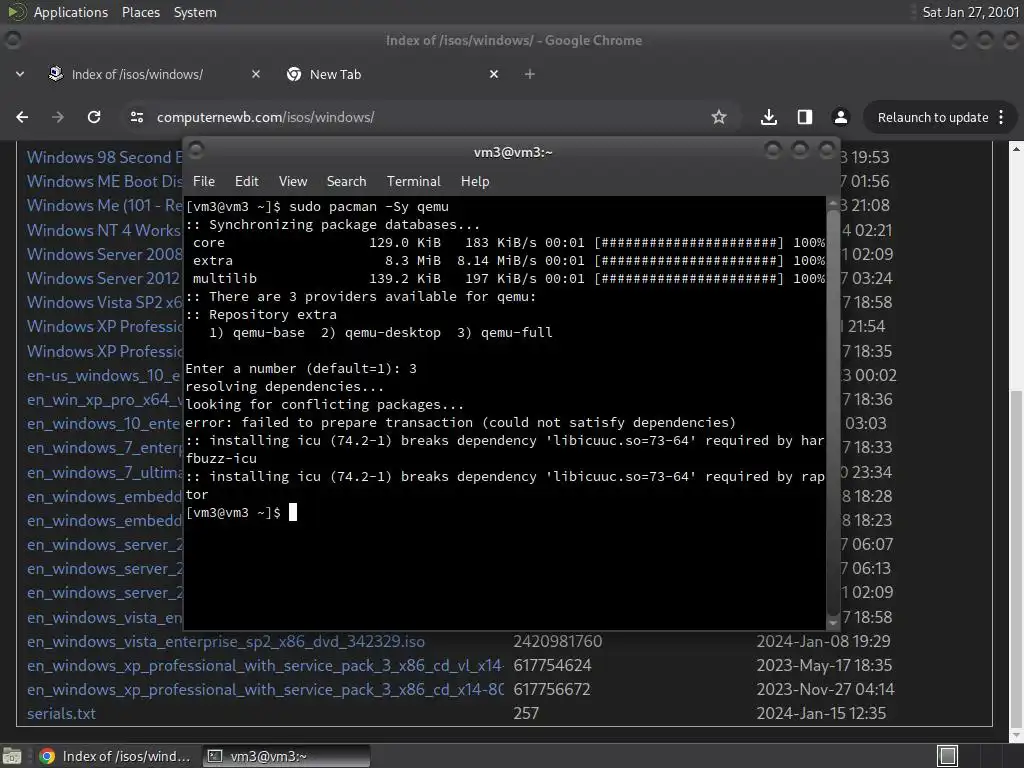1024x768 pixels.
Task: Click the terminal vertical scrollbar
Action: [x=833, y=411]
